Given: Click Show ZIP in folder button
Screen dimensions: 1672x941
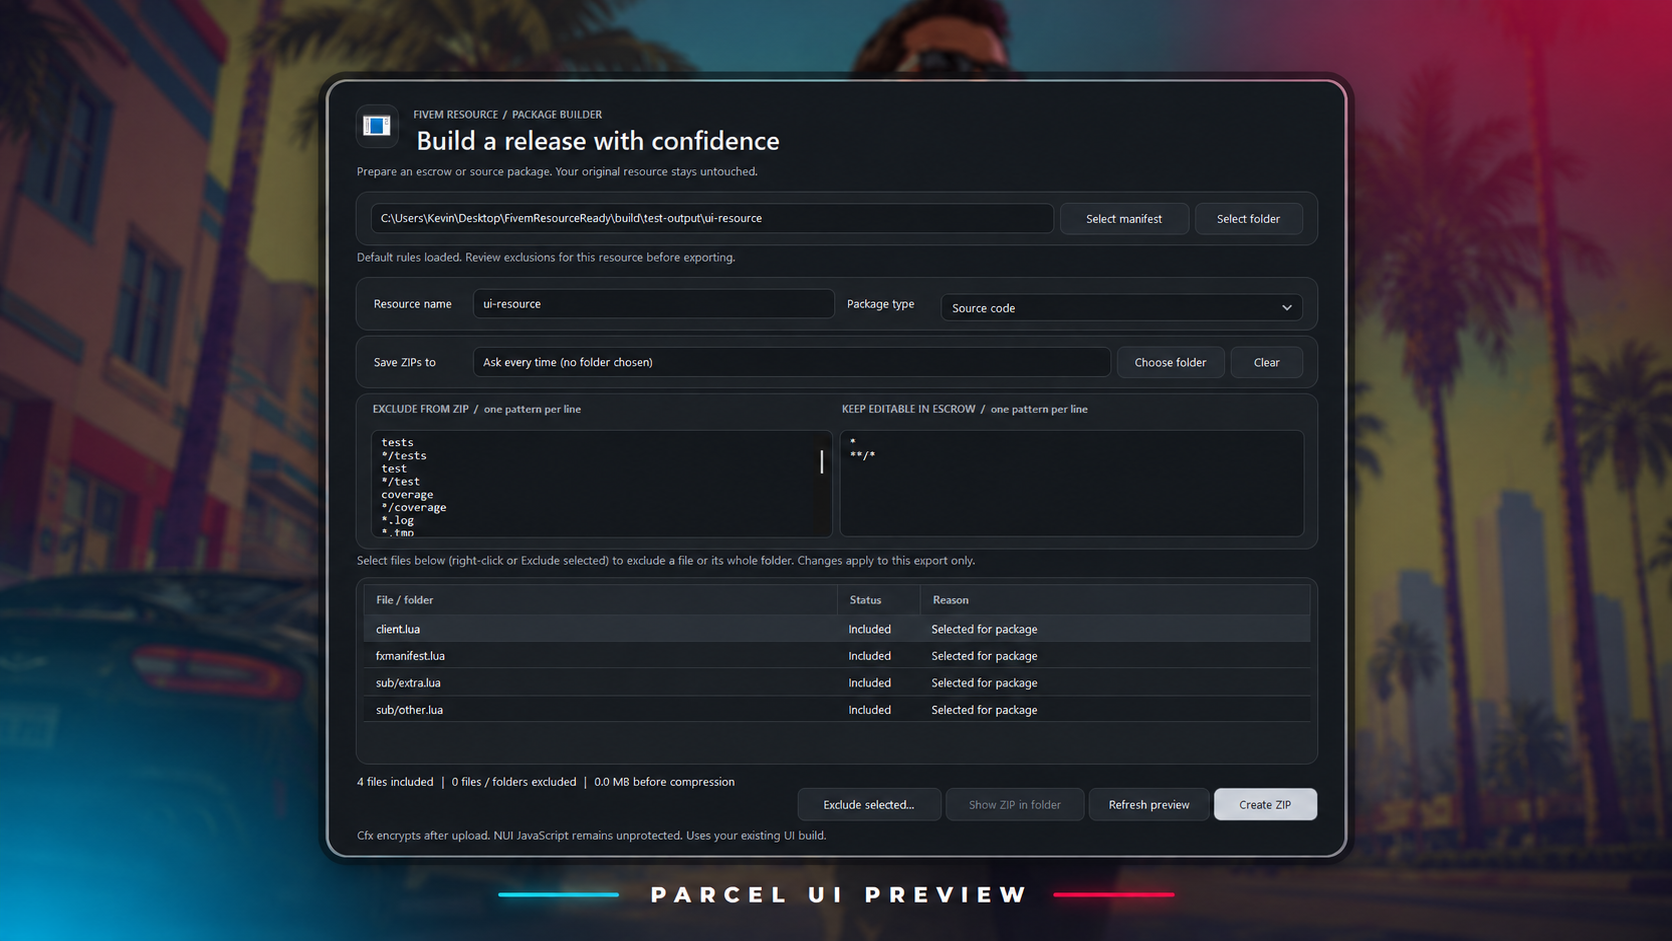Looking at the screenshot, I should pyautogui.click(x=1014, y=805).
